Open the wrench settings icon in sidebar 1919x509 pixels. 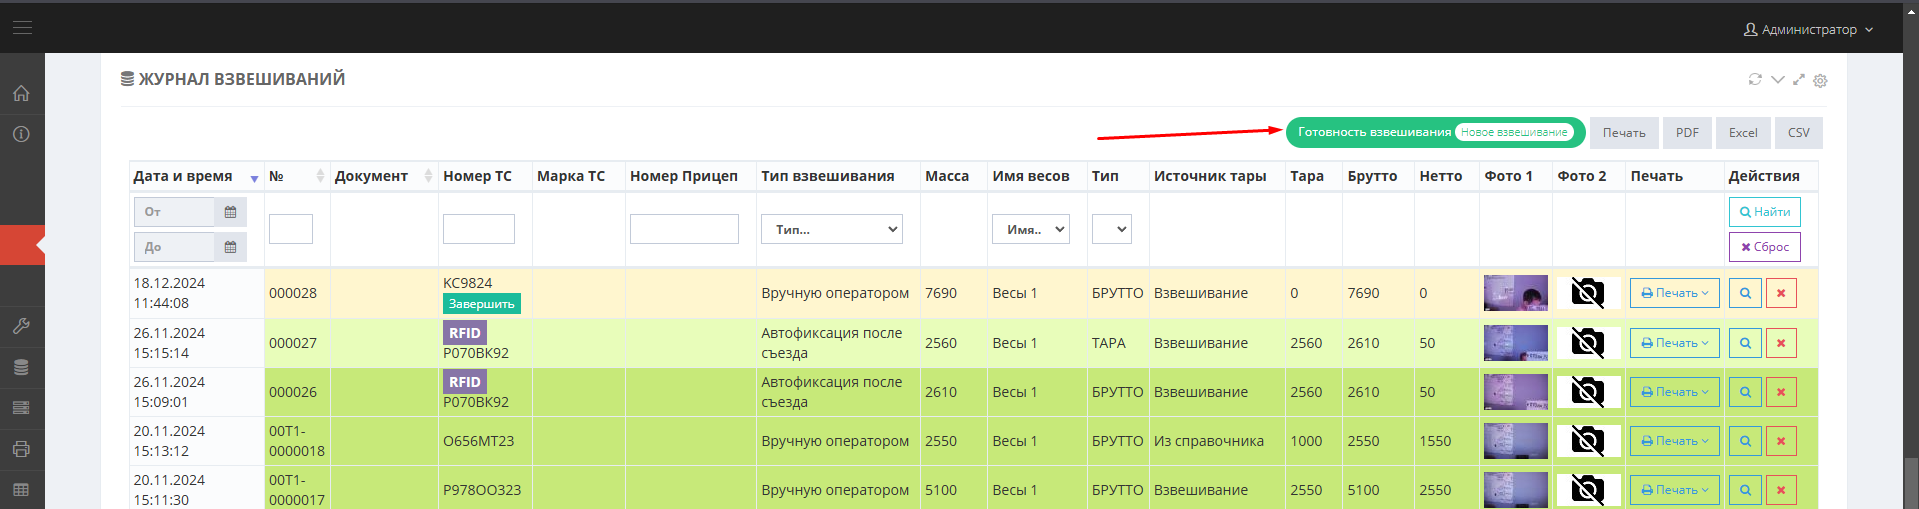click(x=21, y=326)
